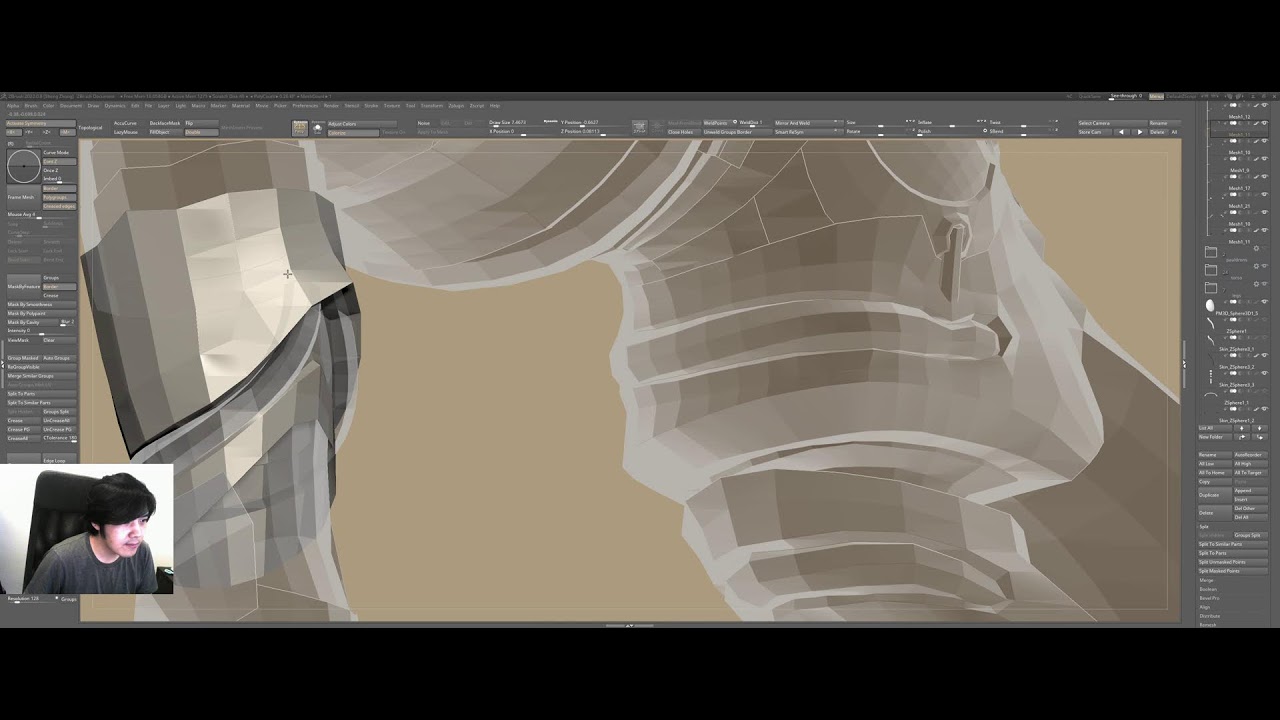Open the Preferences menu
Image resolution: width=1280 pixels, height=720 pixels.
pyautogui.click(x=305, y=106)
